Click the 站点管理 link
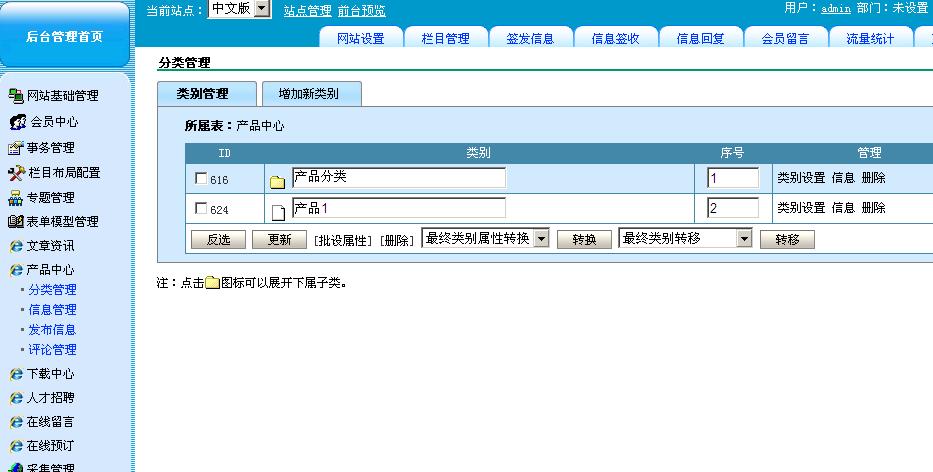The height and width of the screenshot is (472, 933). tap(307, 11)
